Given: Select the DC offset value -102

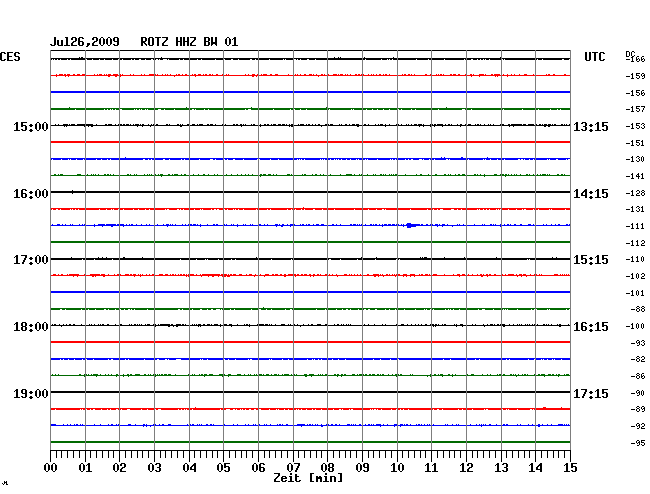Looking at the screenshot, I should 635,276.
